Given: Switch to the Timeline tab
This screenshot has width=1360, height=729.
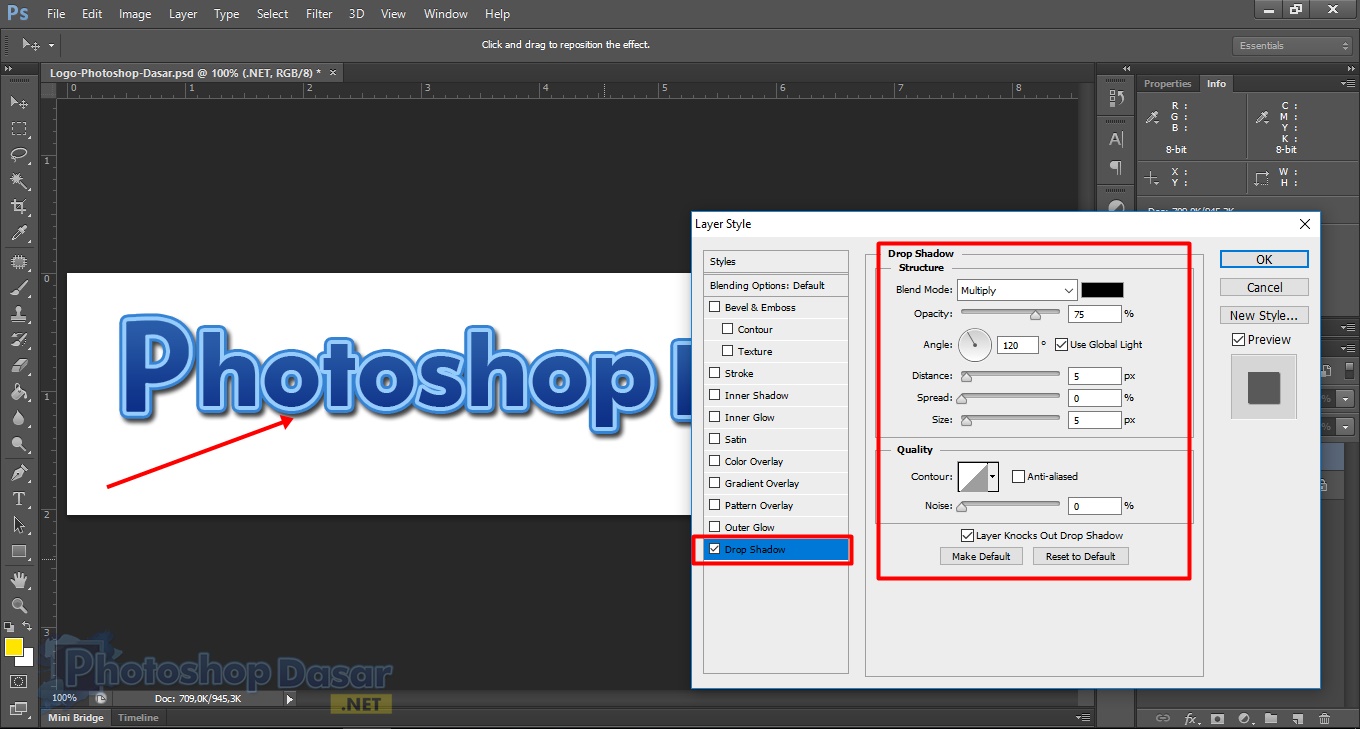Looking at the screenshot, I should 138,718.
